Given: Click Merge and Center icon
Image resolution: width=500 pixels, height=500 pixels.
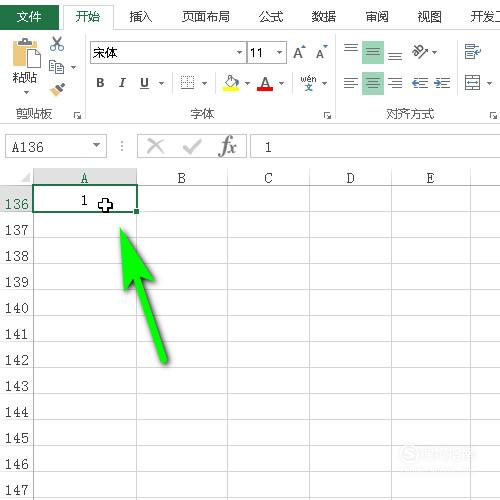Looking at the screenshot, I should click(x=473, y=83).
